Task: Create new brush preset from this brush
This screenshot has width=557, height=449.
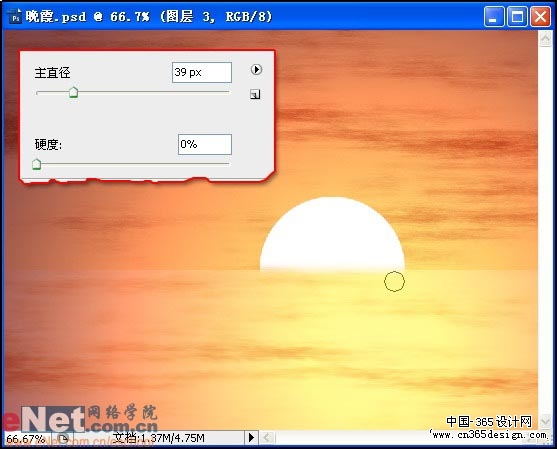Action: click(x=255, y=94)
